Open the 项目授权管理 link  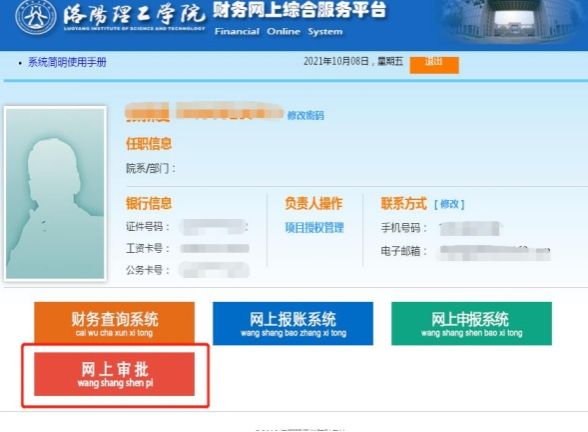pyautogui.click(x=314, y=228)
